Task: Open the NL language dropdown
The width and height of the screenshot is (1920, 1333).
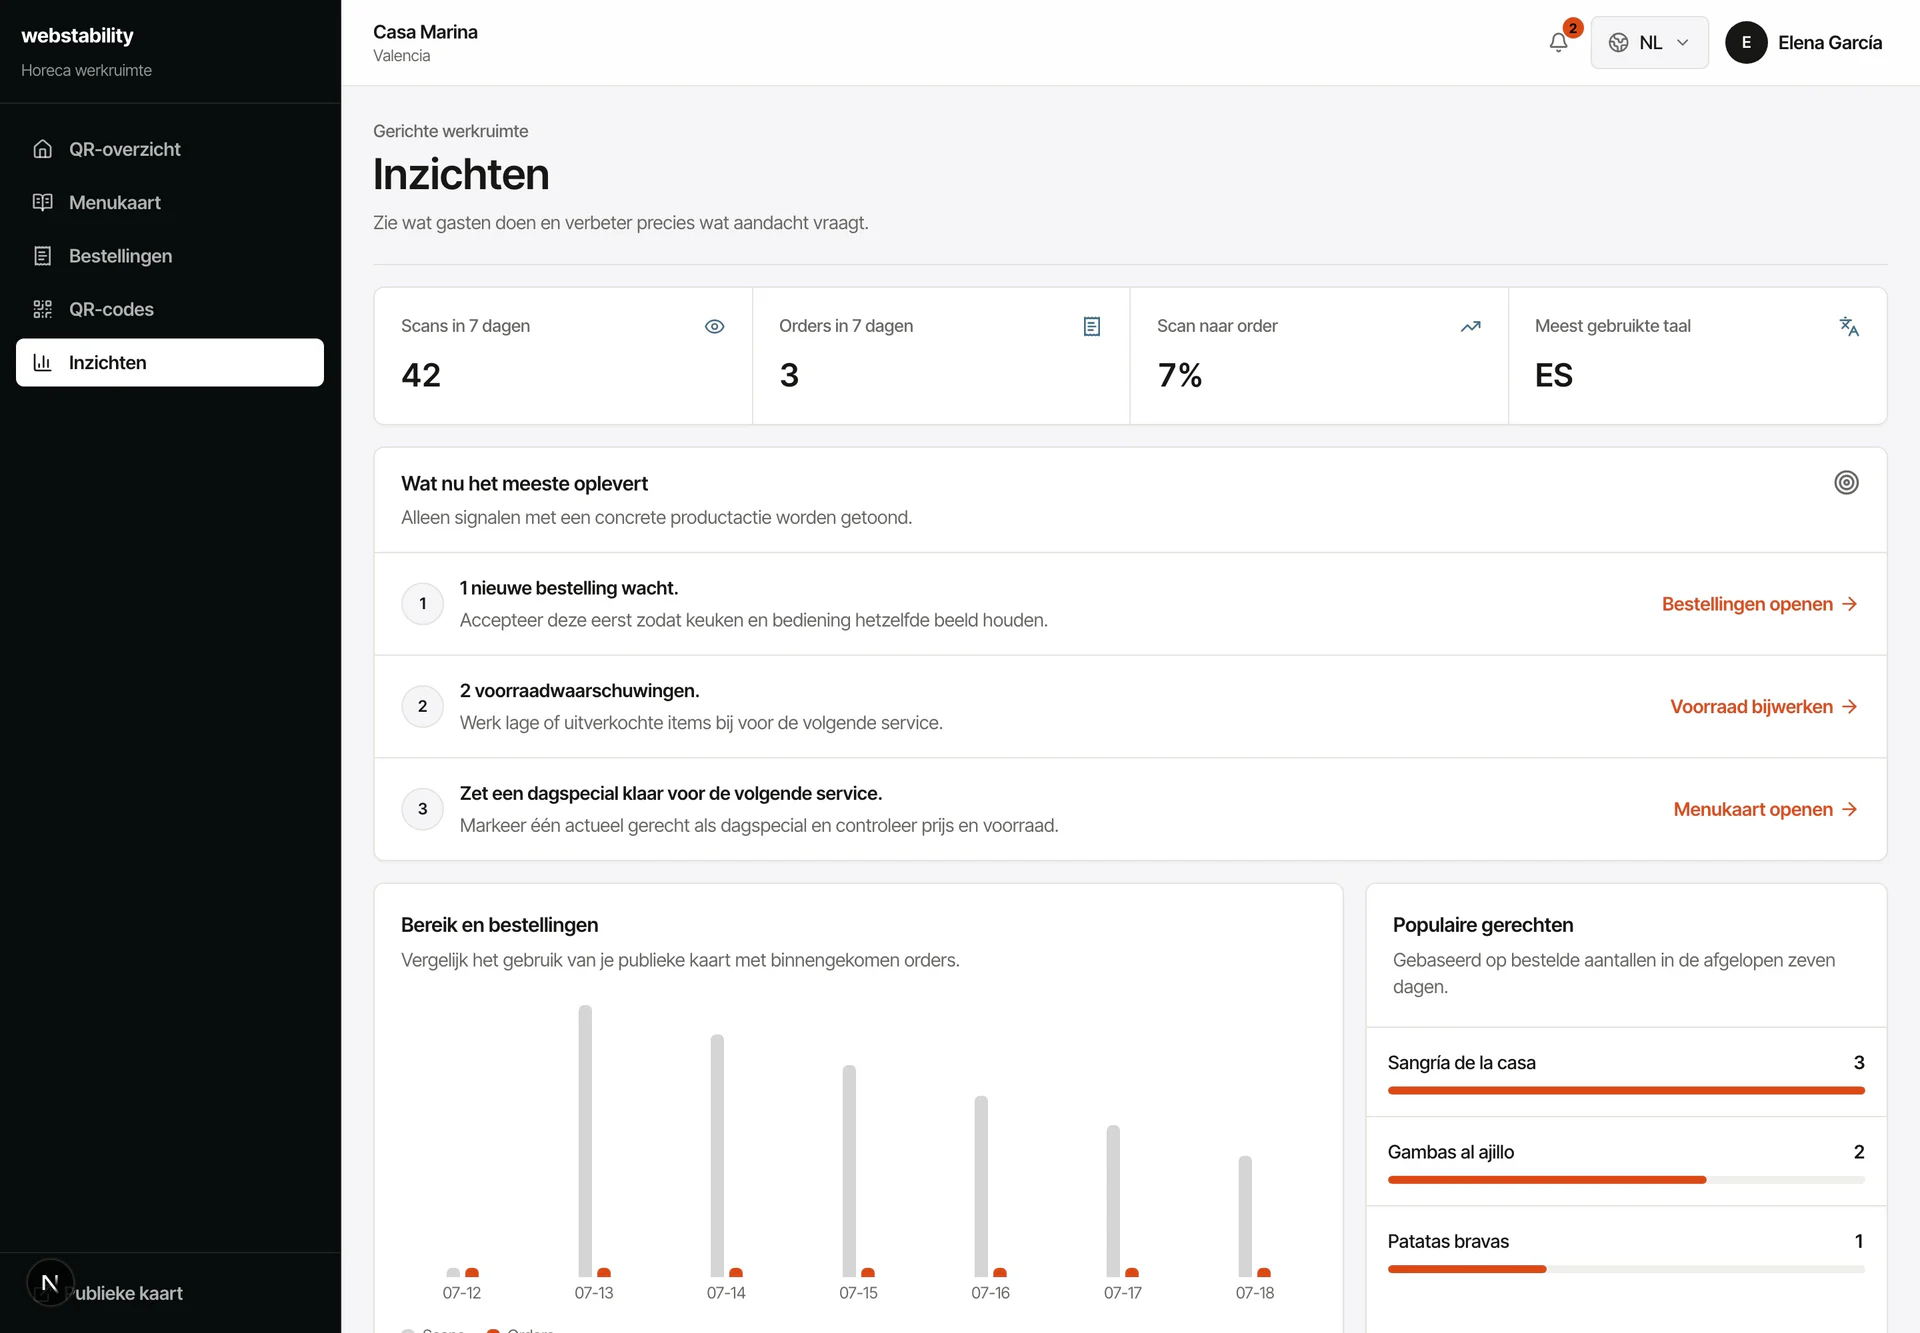Action: (x=1649, y=42)
